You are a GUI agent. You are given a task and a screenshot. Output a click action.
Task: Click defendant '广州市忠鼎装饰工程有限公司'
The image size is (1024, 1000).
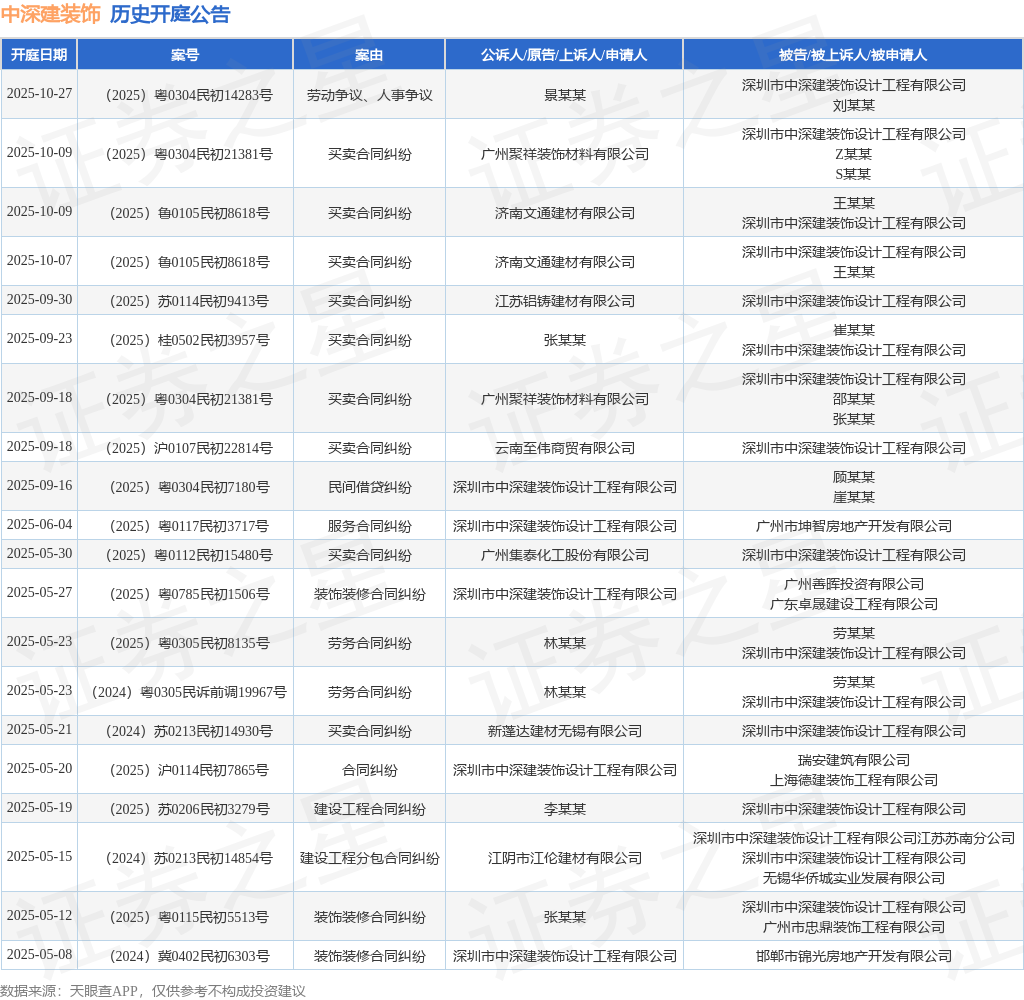pos(854,927)
